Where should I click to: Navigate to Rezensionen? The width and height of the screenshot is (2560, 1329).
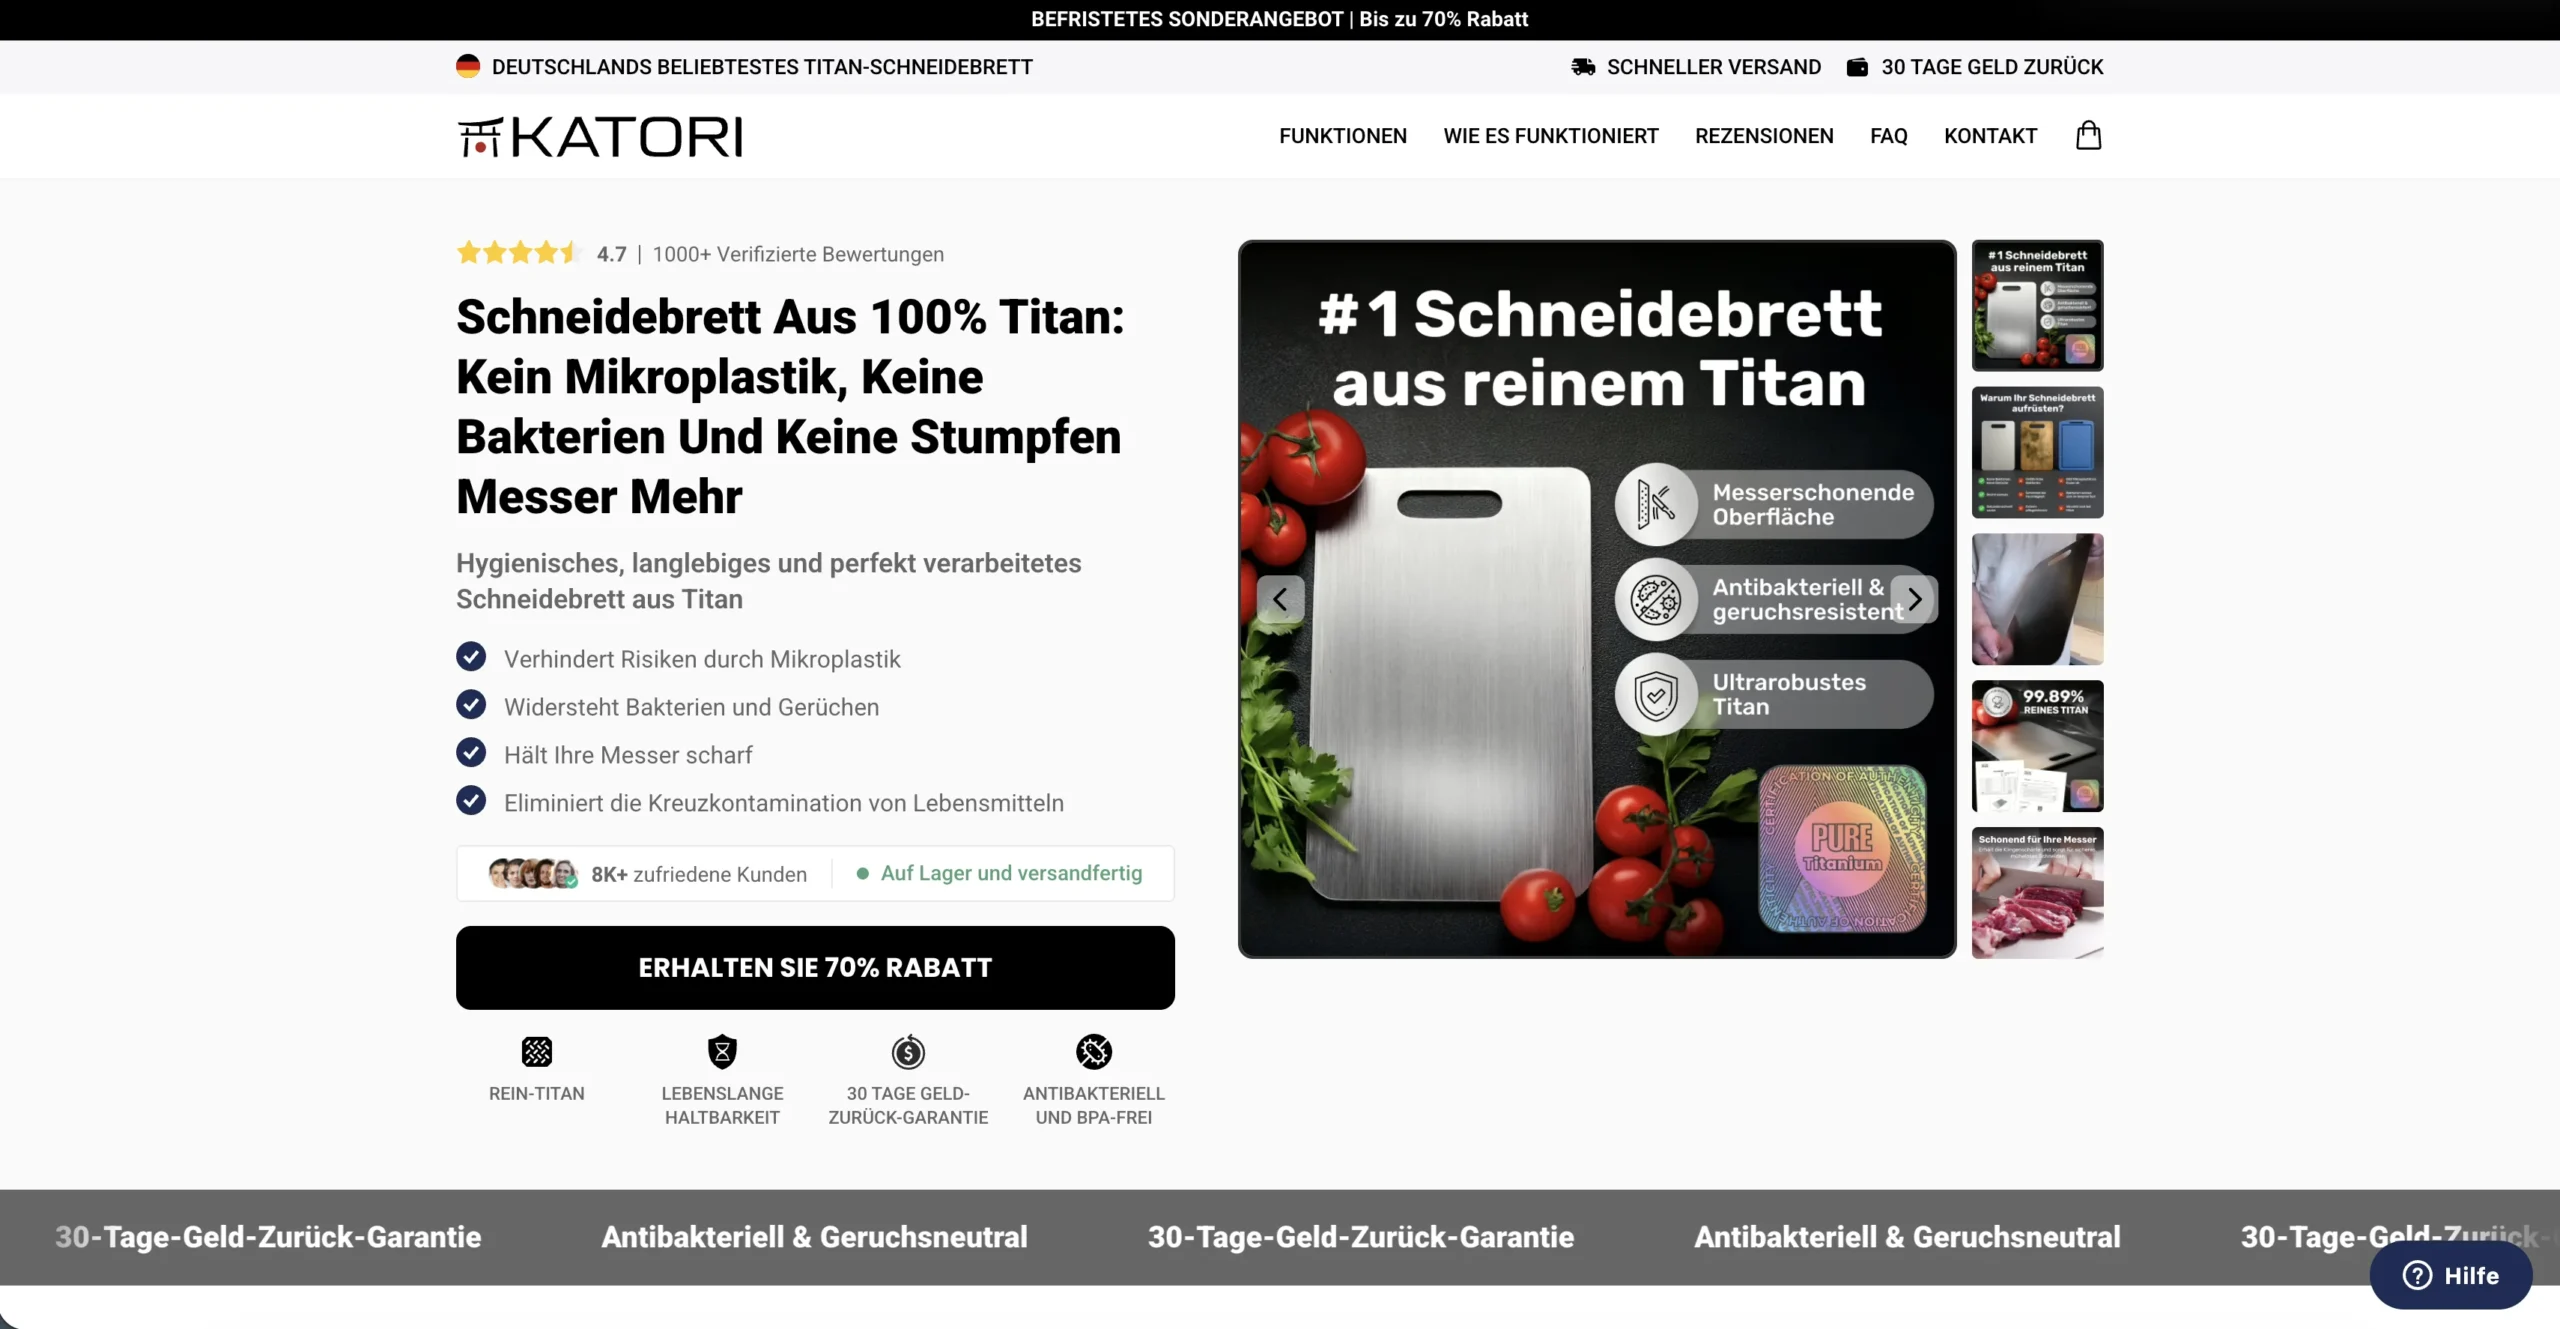point(1764,136)
